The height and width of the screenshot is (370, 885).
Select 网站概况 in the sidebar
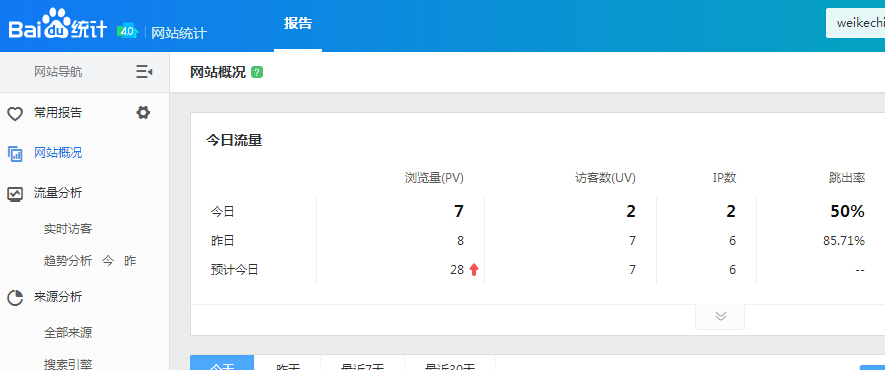(58, 153)
